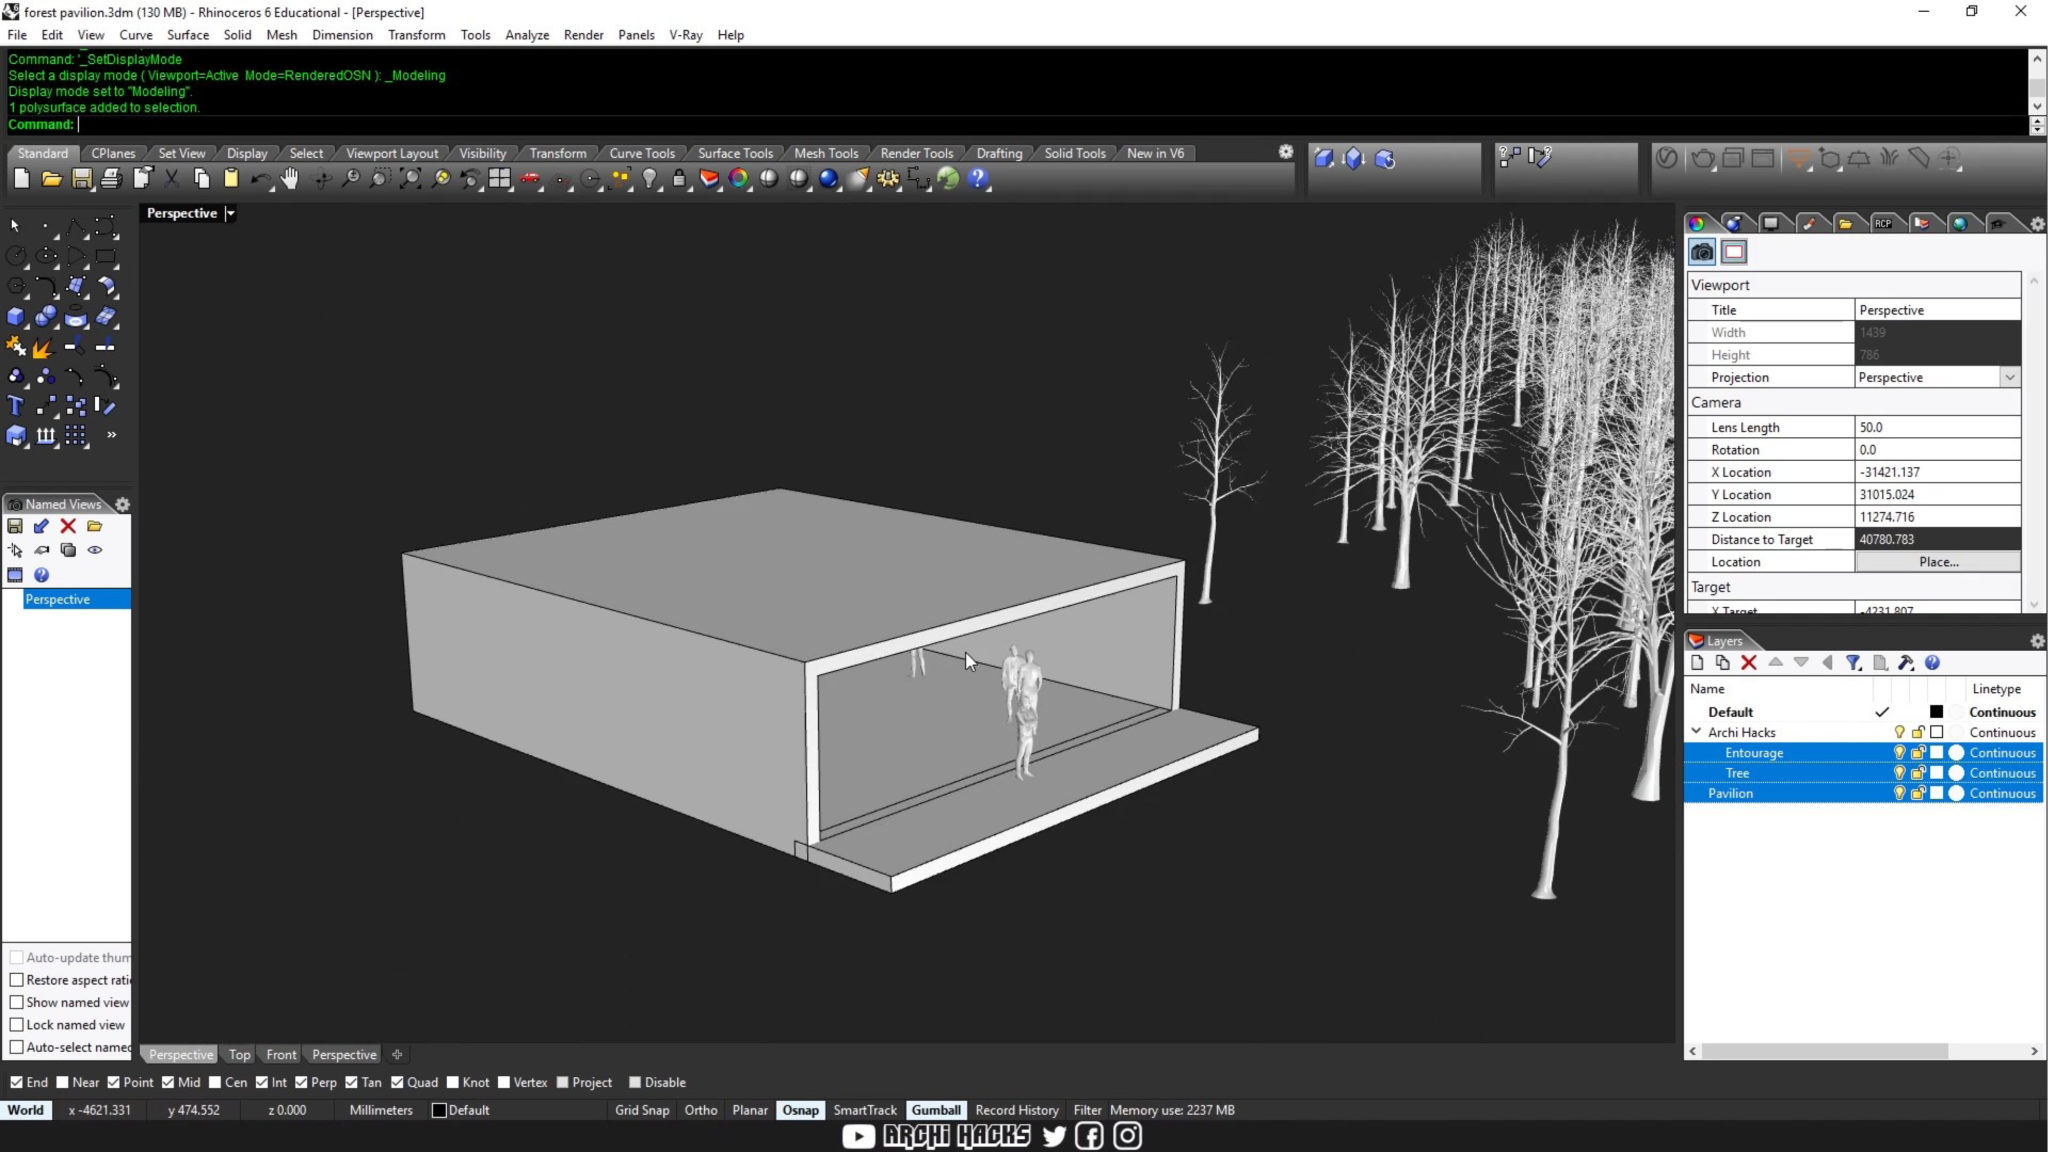This screenshot has width=2048, height=1152.
Task: Switch to the Top viewport tab
Action: tap(239, 1054)
